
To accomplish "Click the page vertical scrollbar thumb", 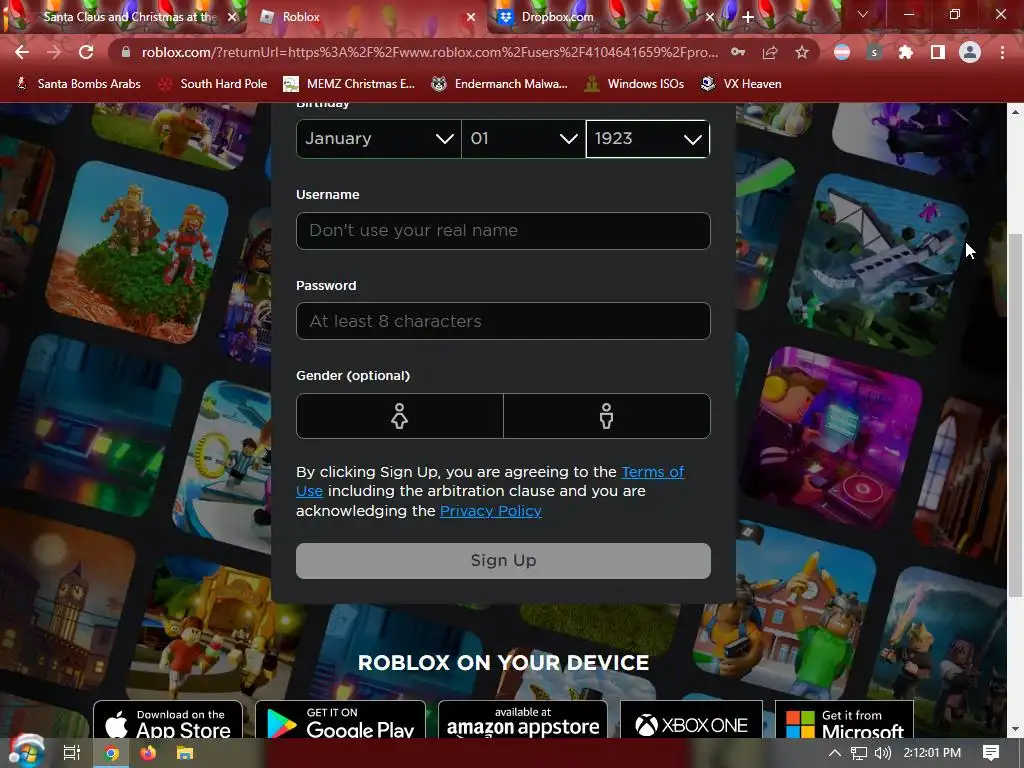I will 1015,415.
